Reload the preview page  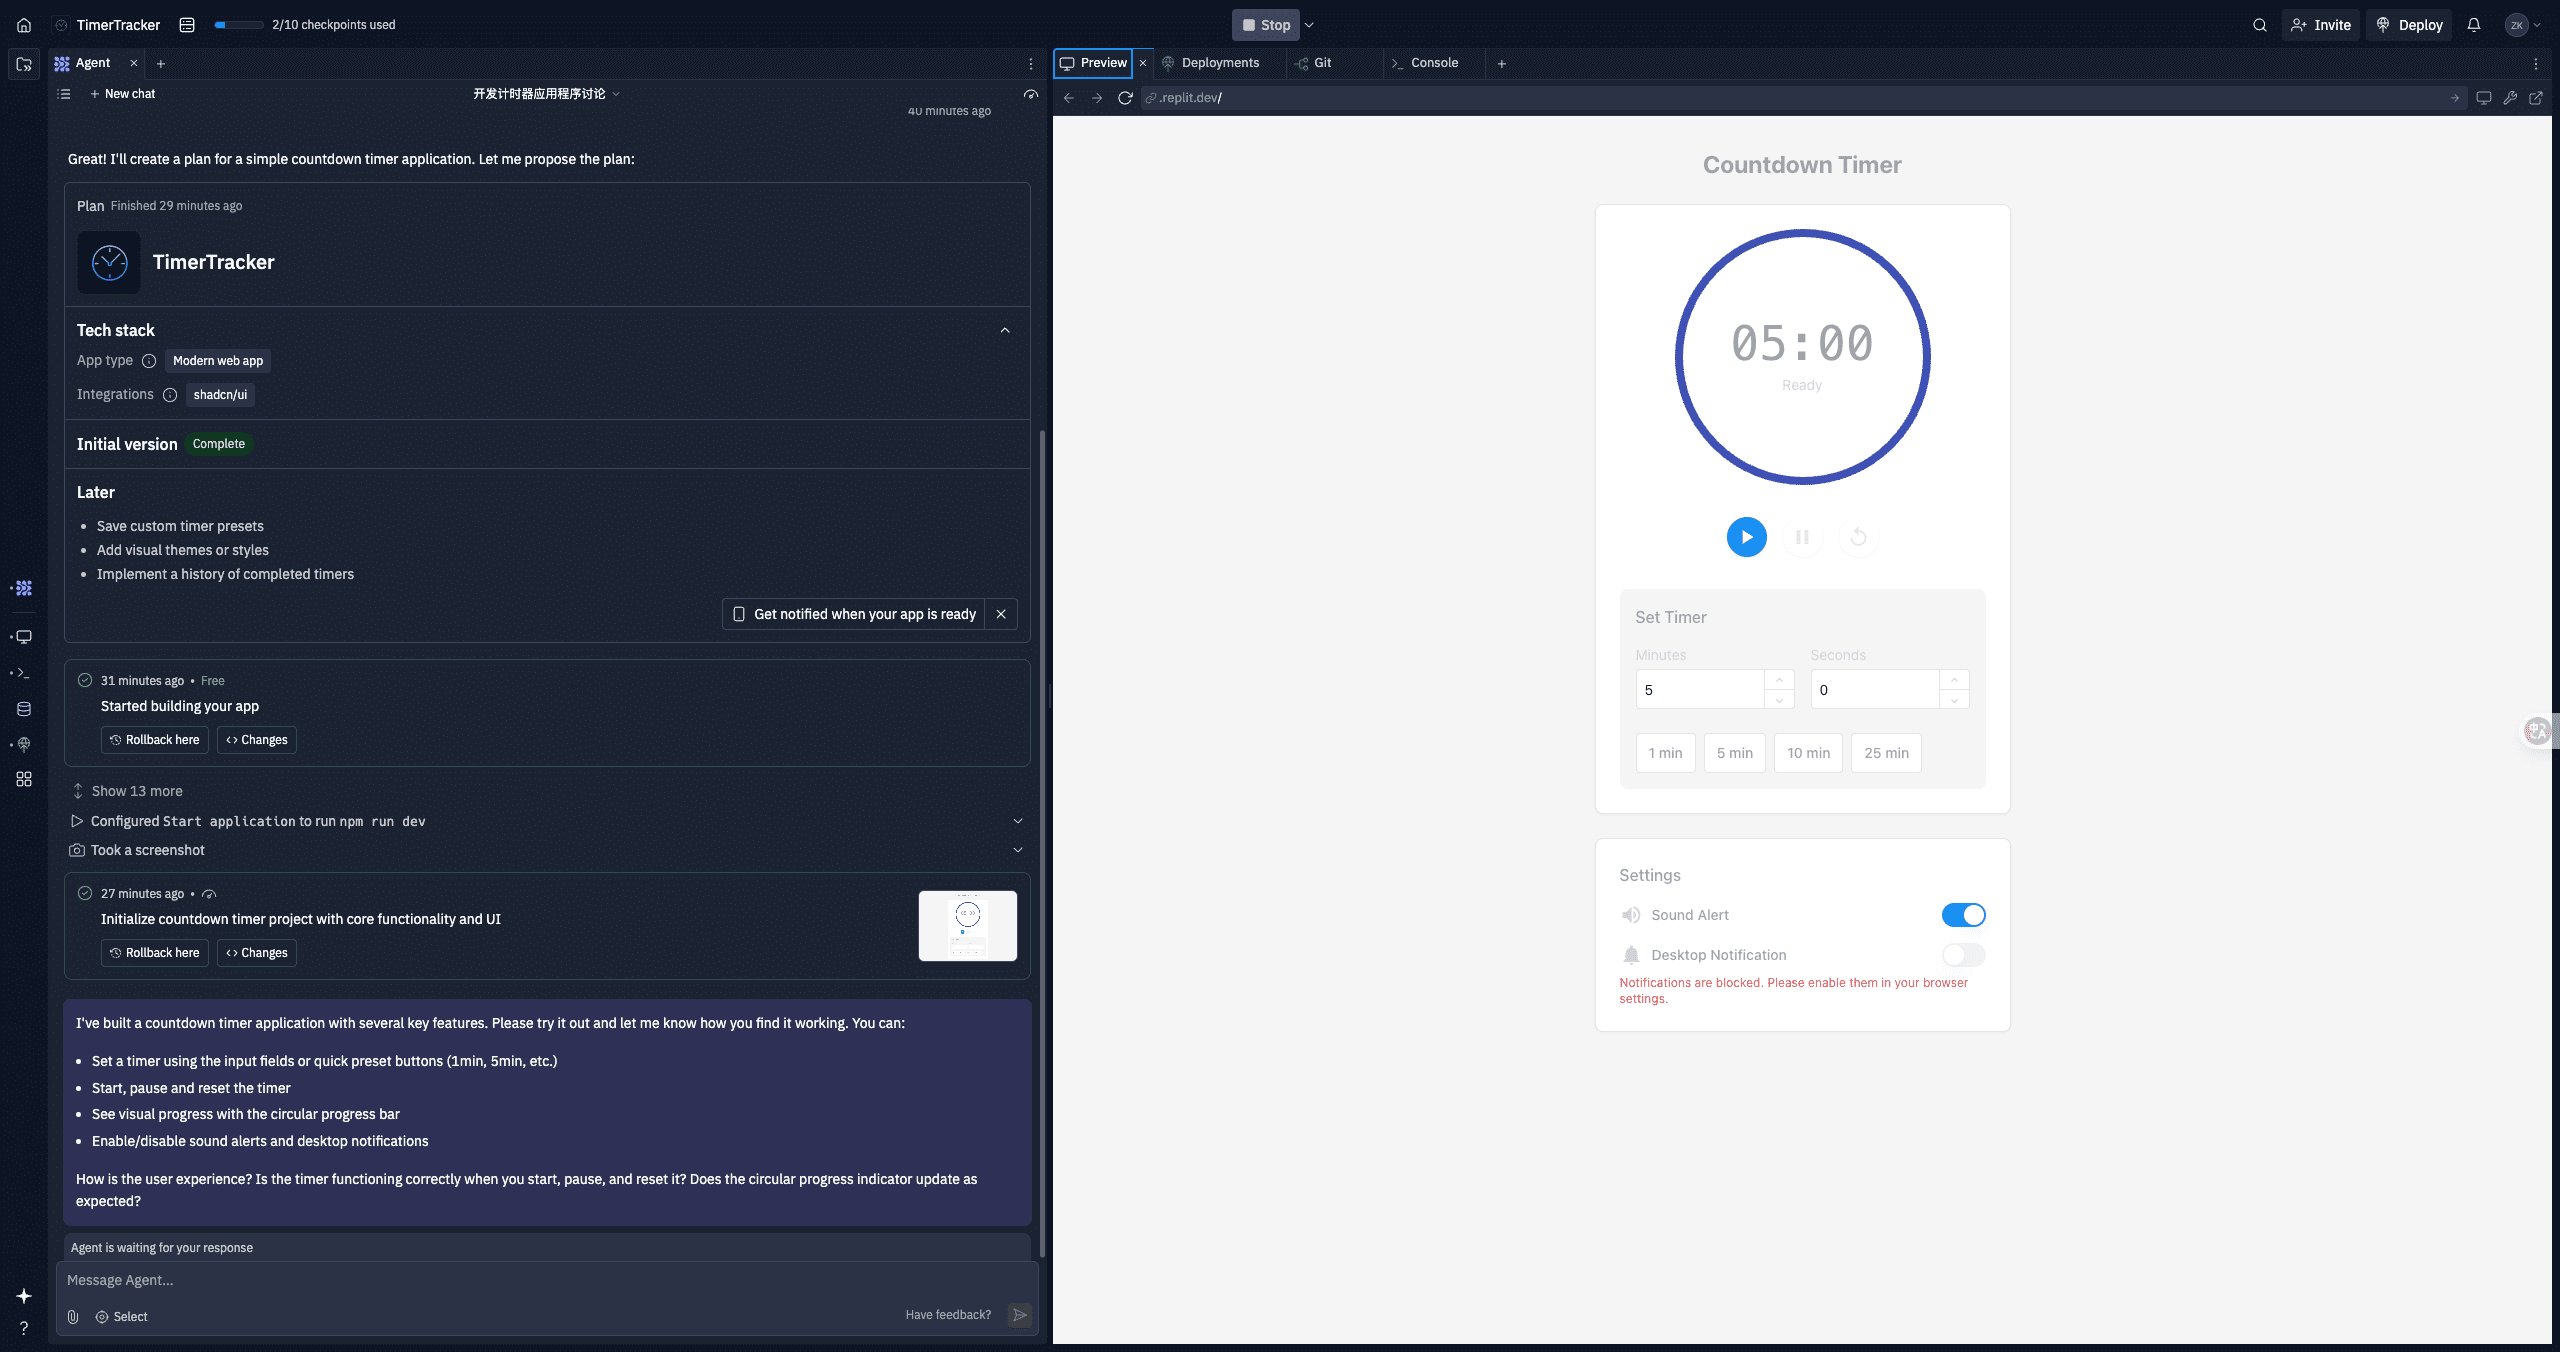click(x=1125, y=98)
